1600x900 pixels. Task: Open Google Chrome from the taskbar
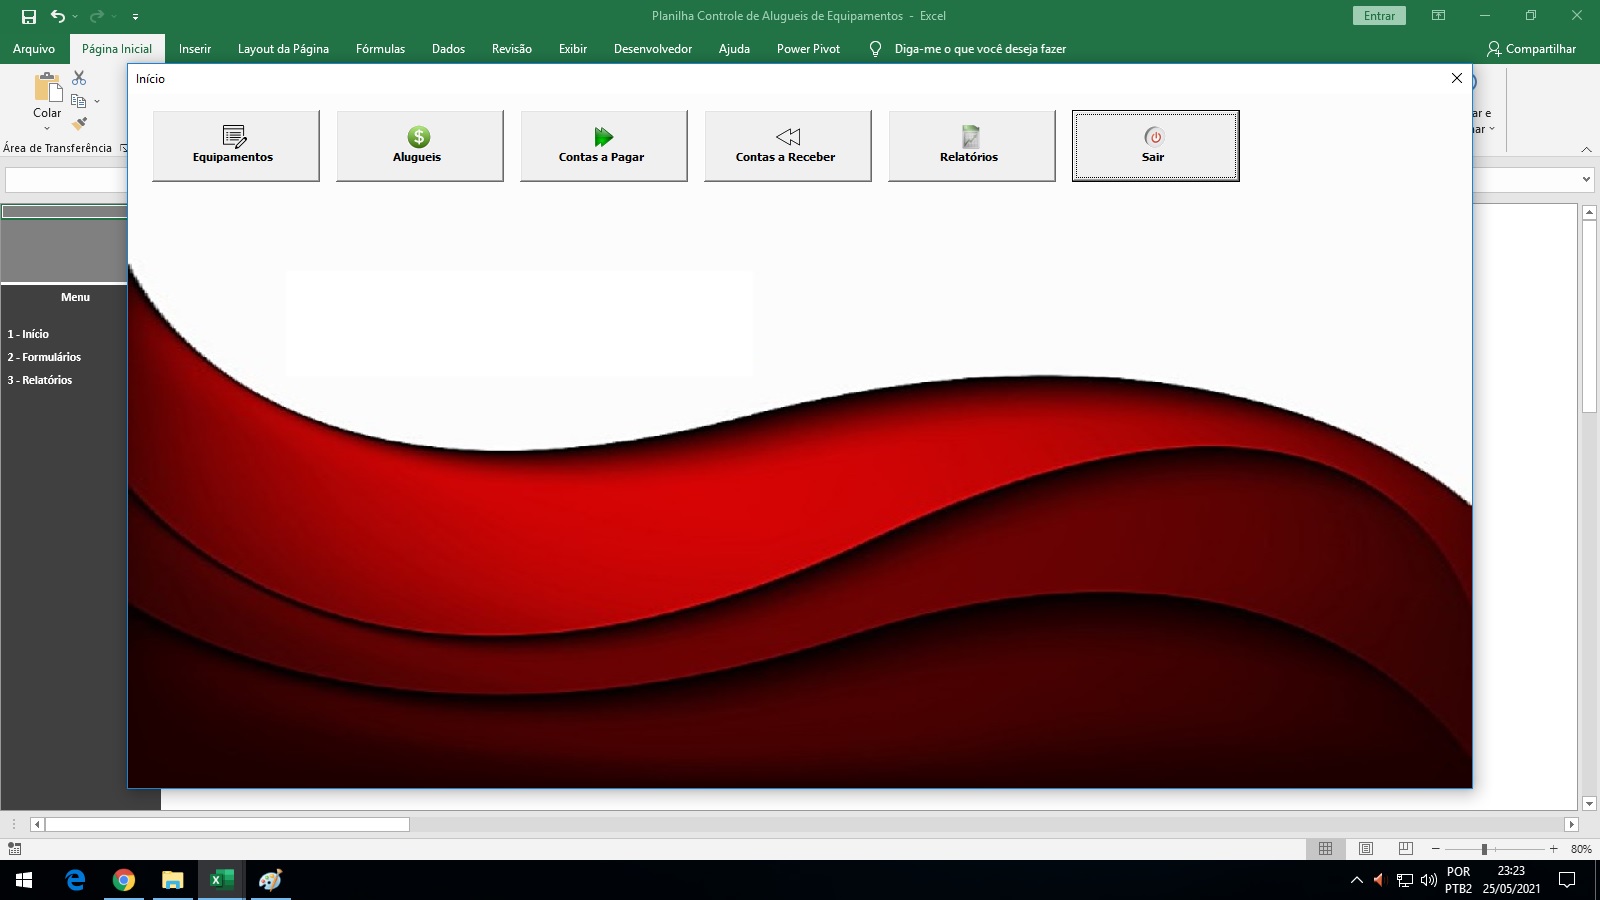(x=124, y=880)
